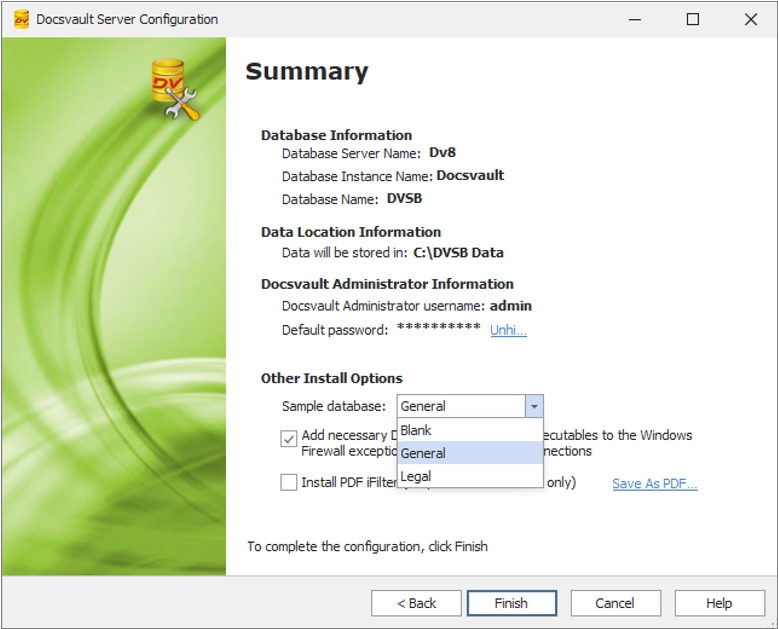Click the 'To complete the configuration' instruction text
This screenshot has height=629, width=778.
[x=368, y=546]
